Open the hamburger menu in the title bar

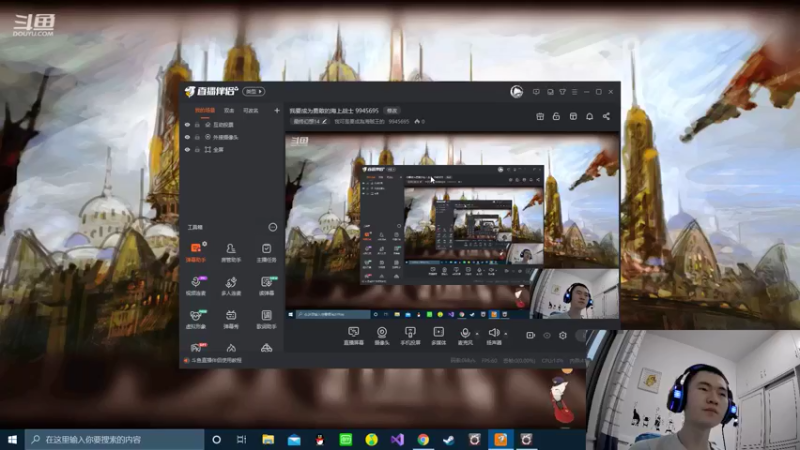[574, 92]
